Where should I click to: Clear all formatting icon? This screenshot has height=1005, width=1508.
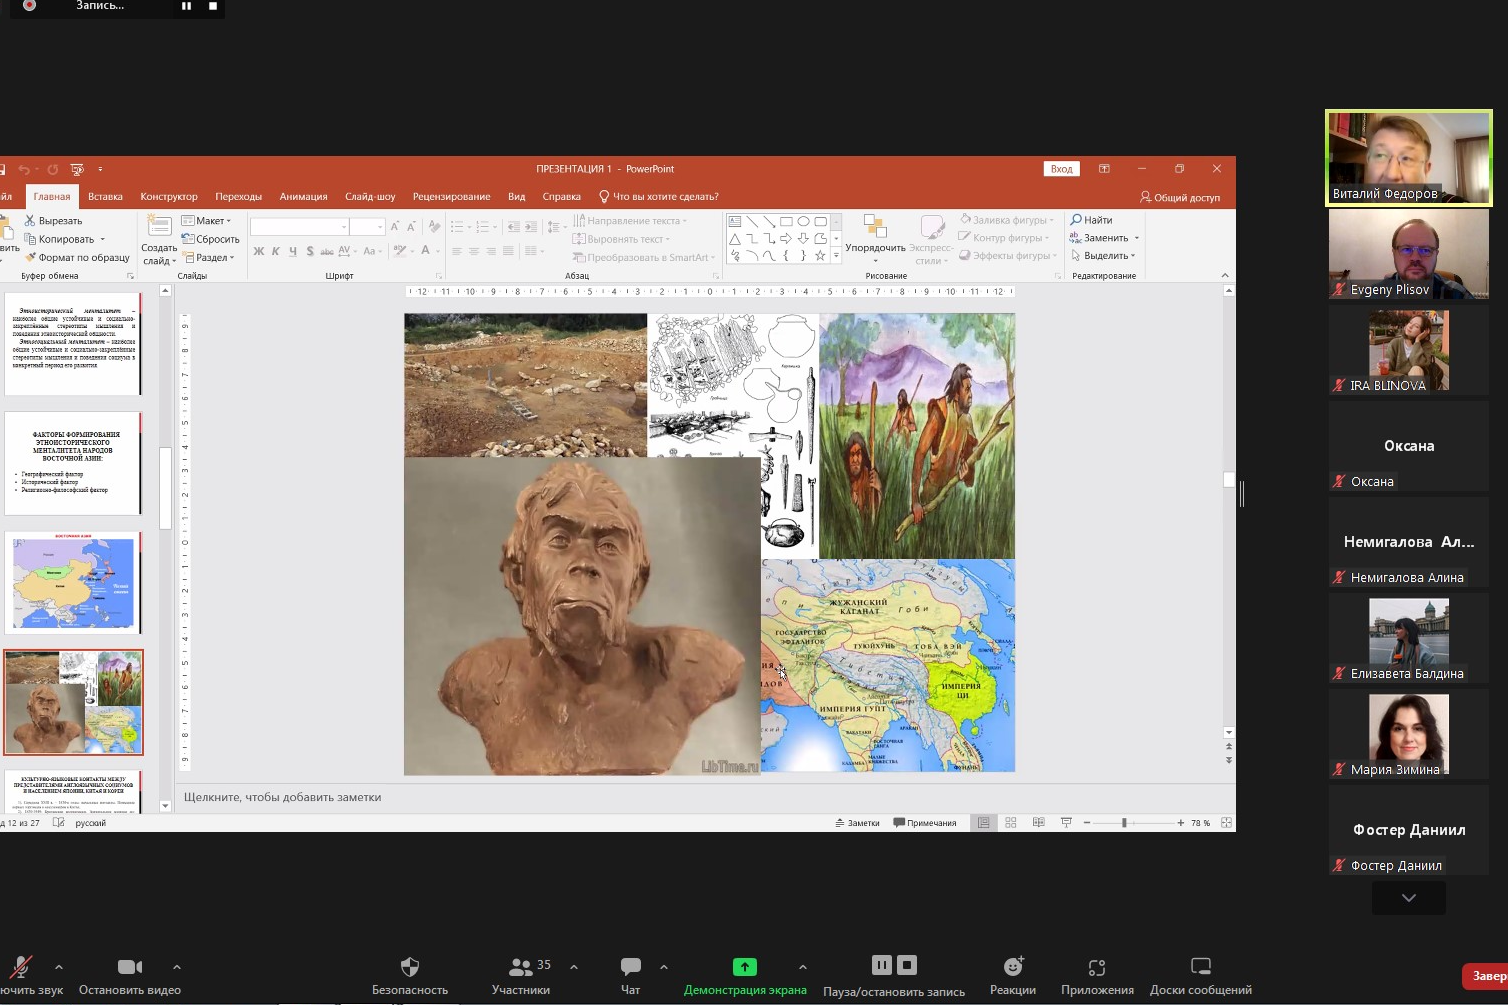pyautogui.click(x=434, y=227)
